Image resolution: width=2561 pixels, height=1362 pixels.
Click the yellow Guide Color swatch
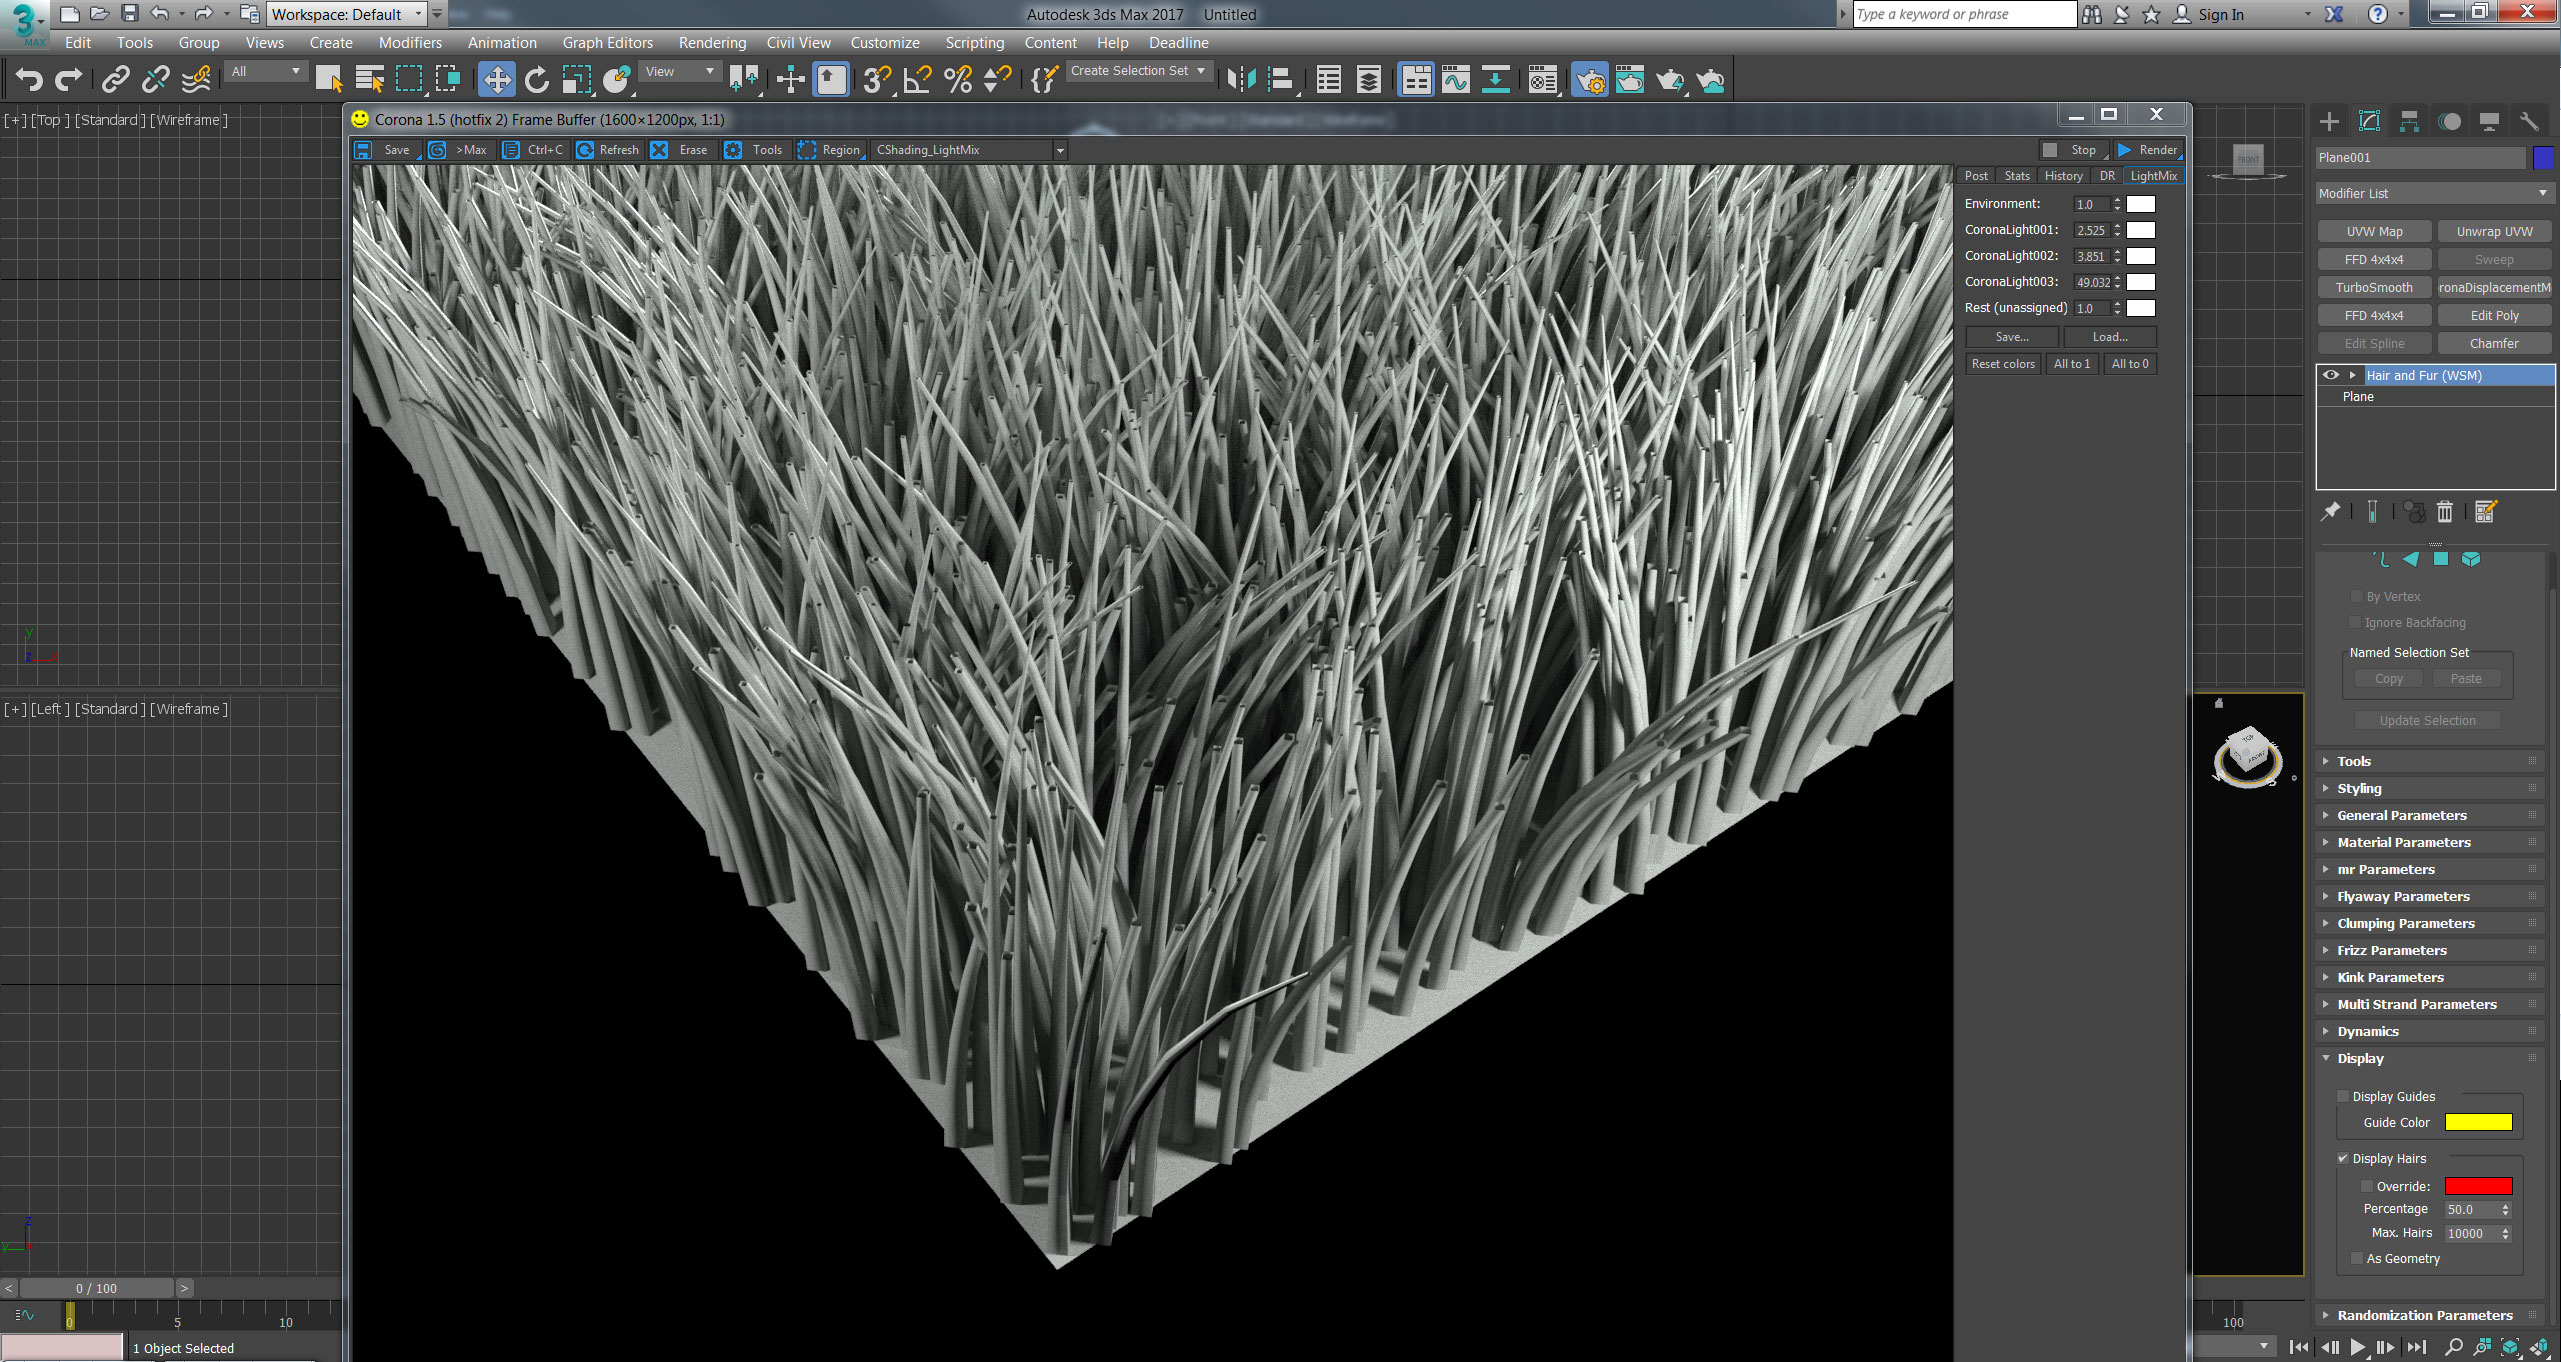[x=2478, y=1123]
